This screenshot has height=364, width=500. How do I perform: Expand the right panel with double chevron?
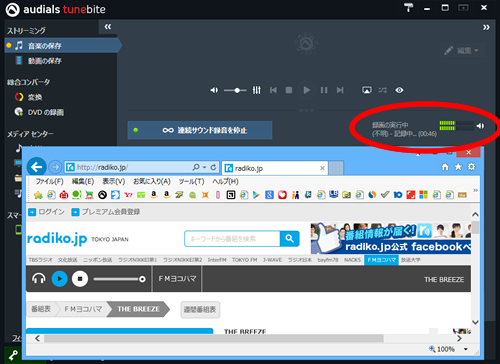tap(486, 27)
